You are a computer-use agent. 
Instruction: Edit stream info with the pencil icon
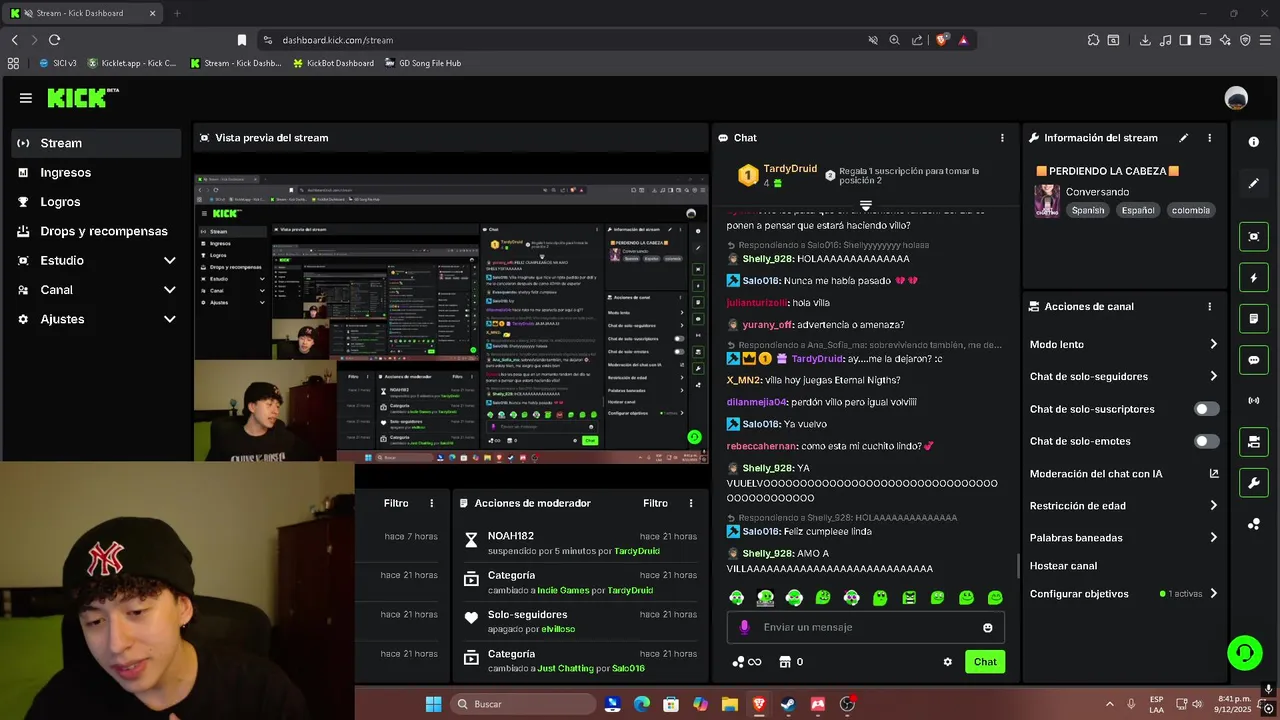coord(1184,138)
